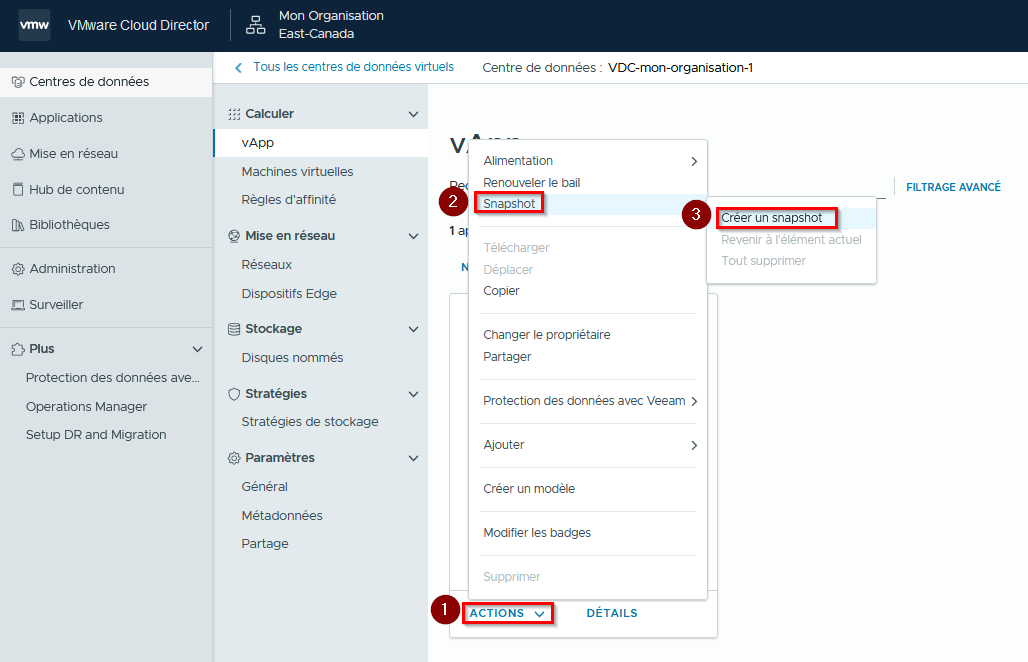
Task: Expand the Ajouter submenu arrow
Action: pyautogui.click(x=694, y=445)
